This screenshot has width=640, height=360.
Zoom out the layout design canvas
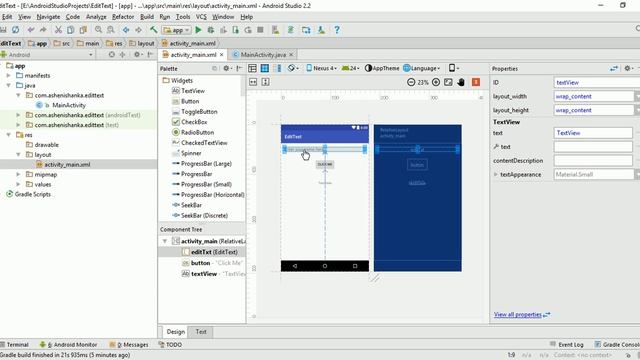[411, 82]
